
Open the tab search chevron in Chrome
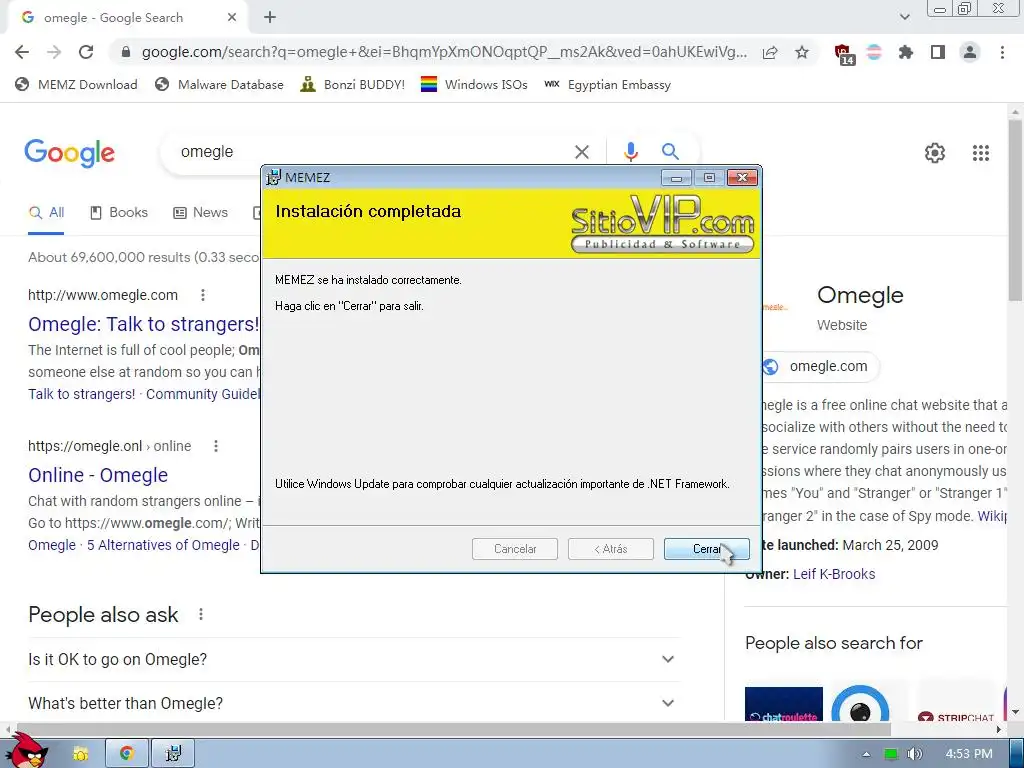pos(904,17)
